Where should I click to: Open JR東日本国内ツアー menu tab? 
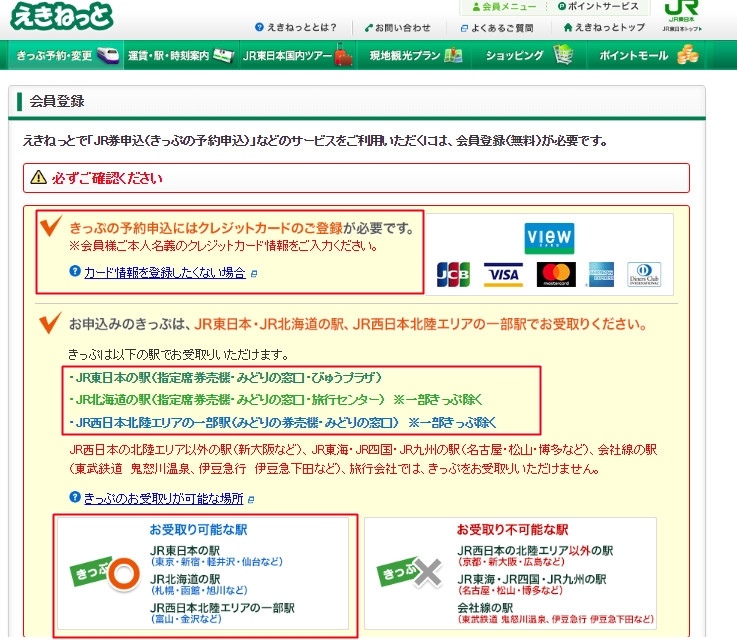[x=298, y=55]
